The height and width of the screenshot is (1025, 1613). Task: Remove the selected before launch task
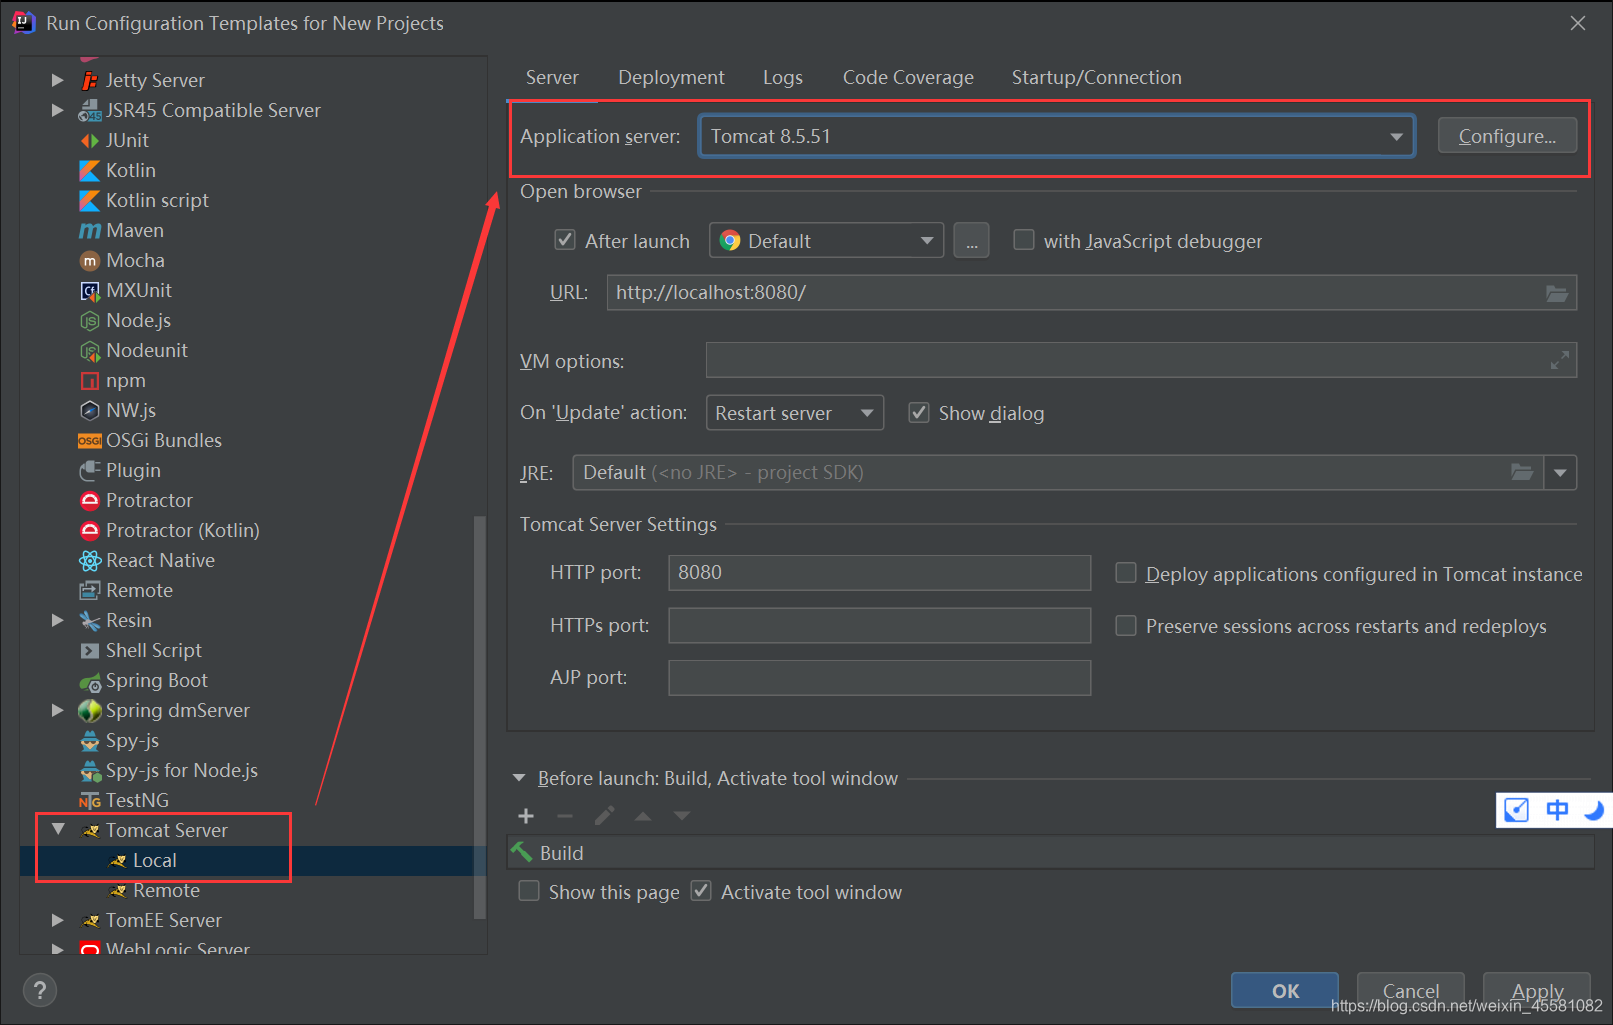pyautogui.click(x=565, y=816)
